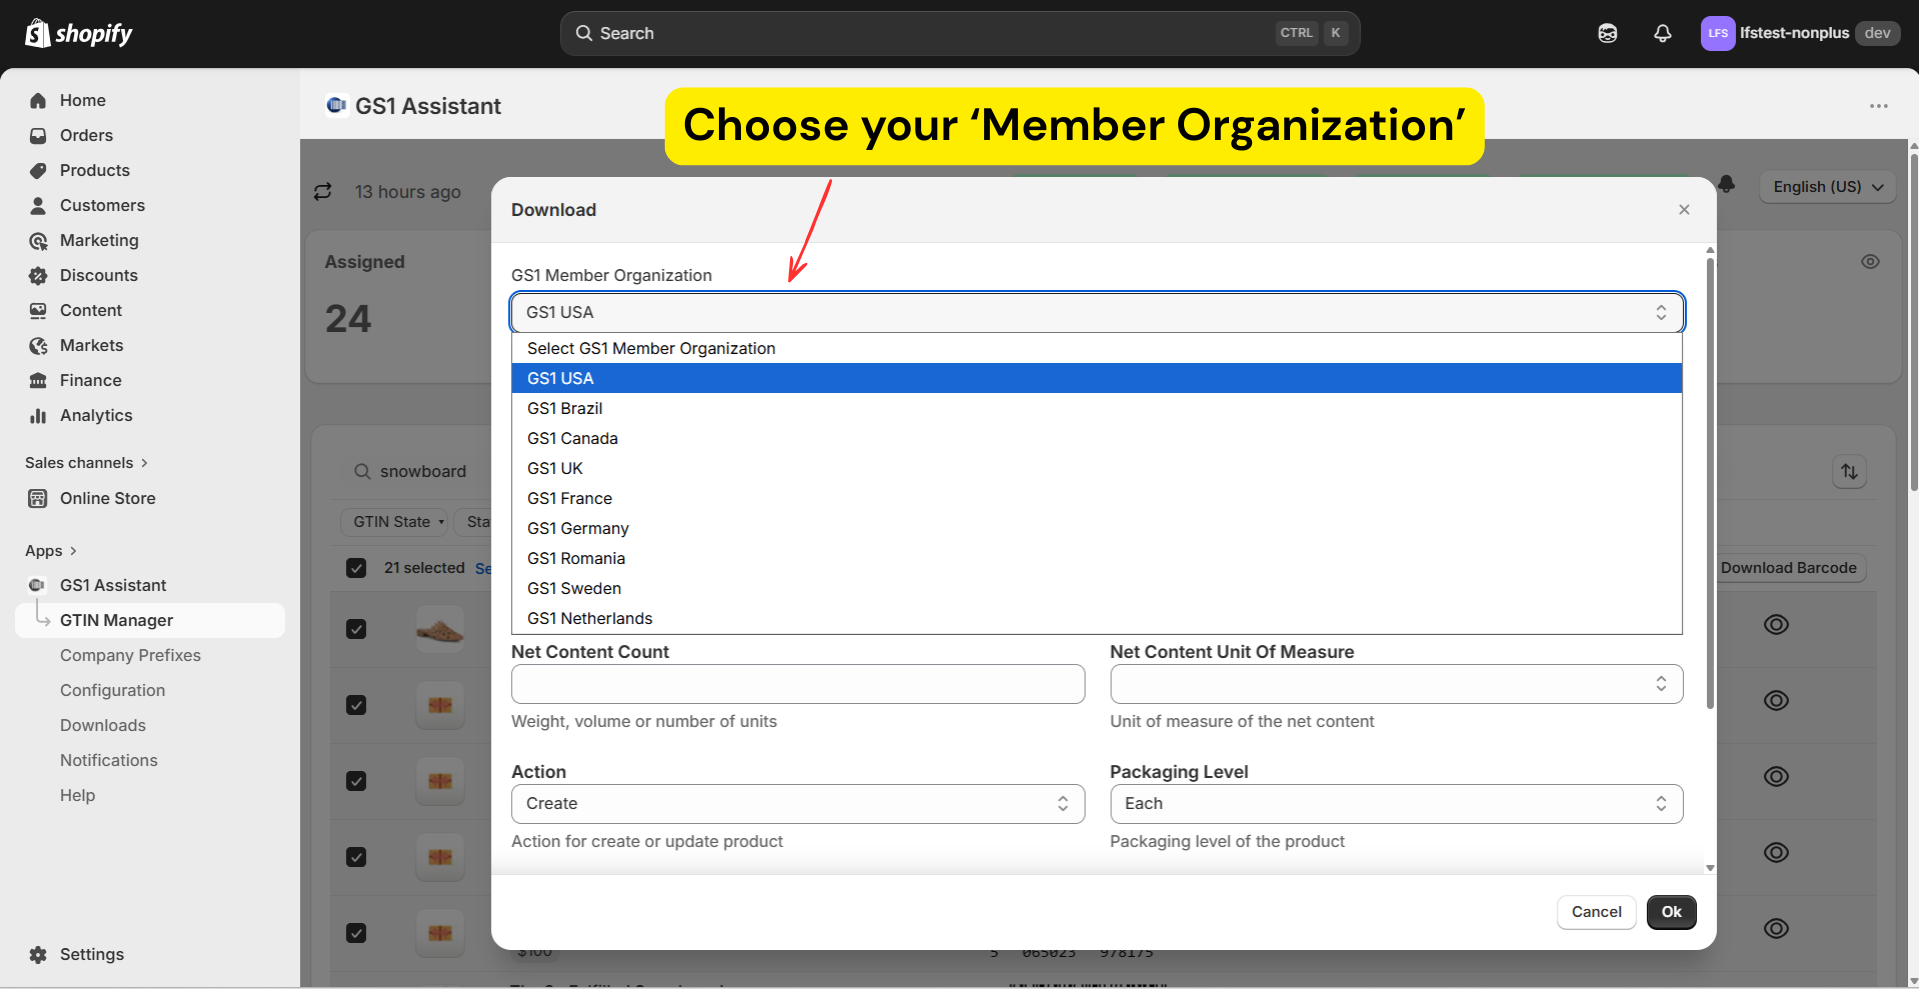The image size is (1919, 989).
Task: Open Orders in sidebar
Action: (x=86, y=135)
